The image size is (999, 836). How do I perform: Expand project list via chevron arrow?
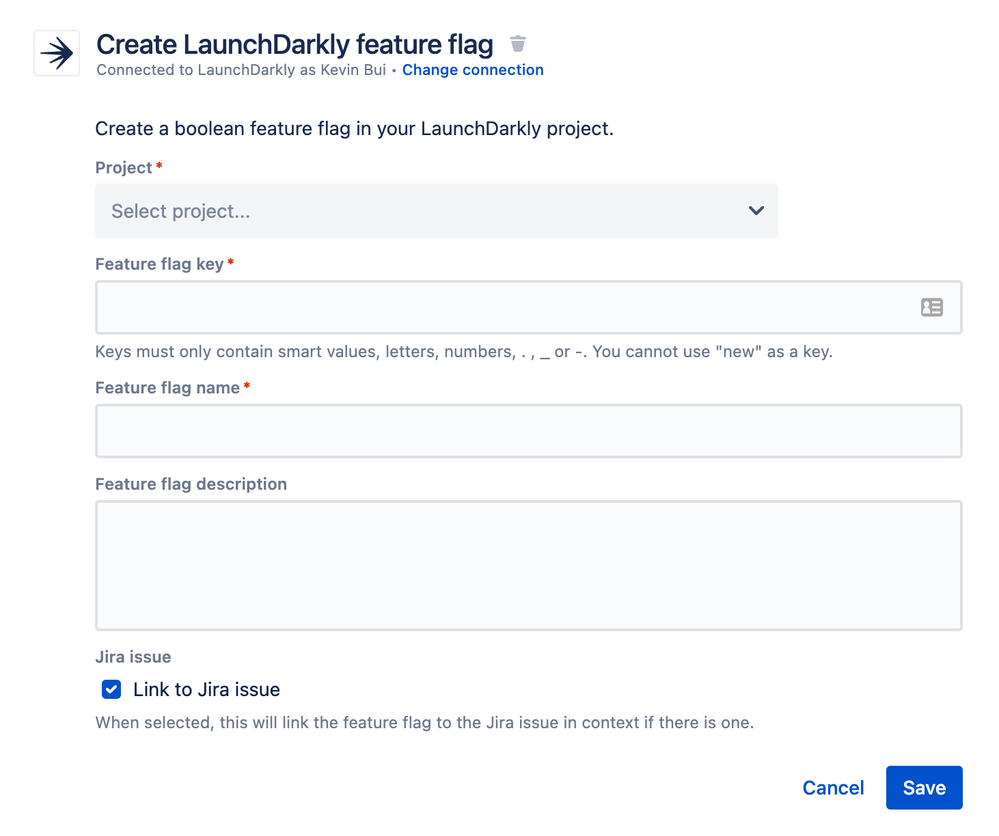756,210
